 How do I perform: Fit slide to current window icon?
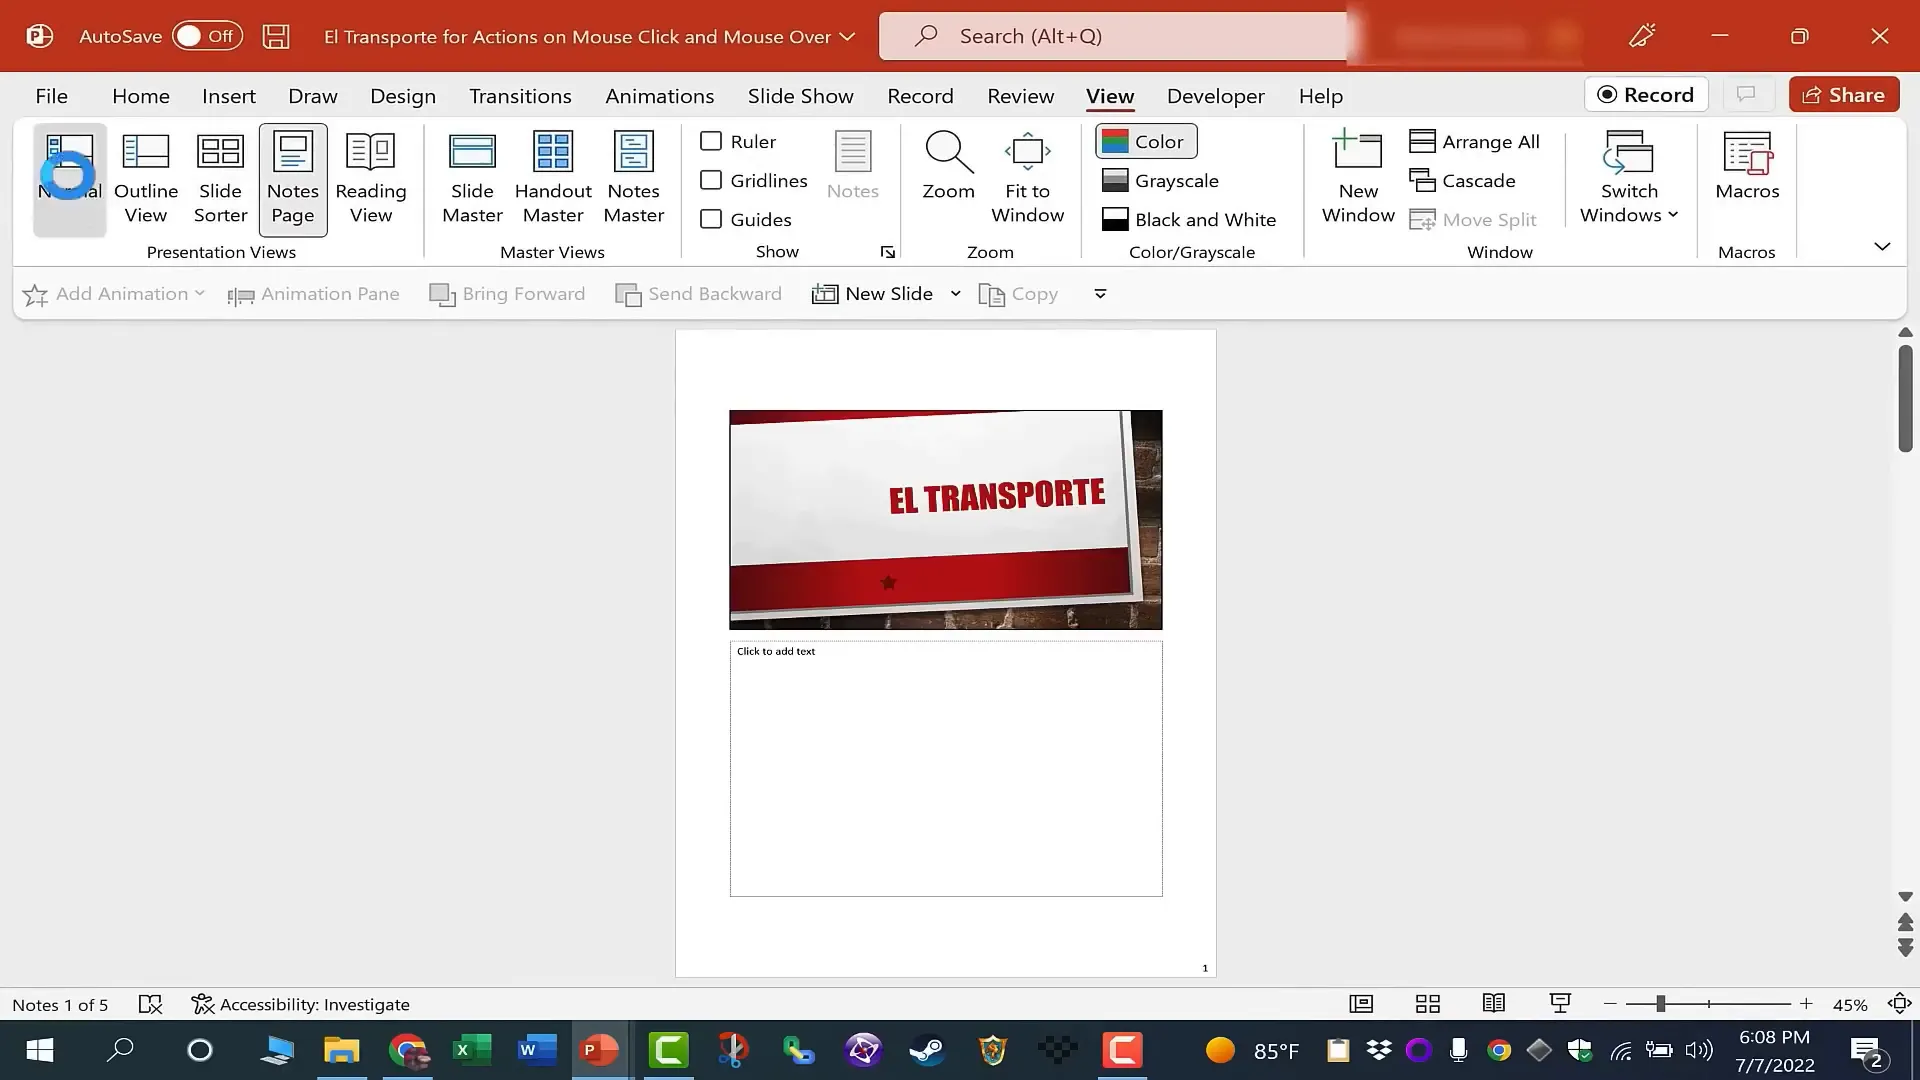pos(1899,1004)
